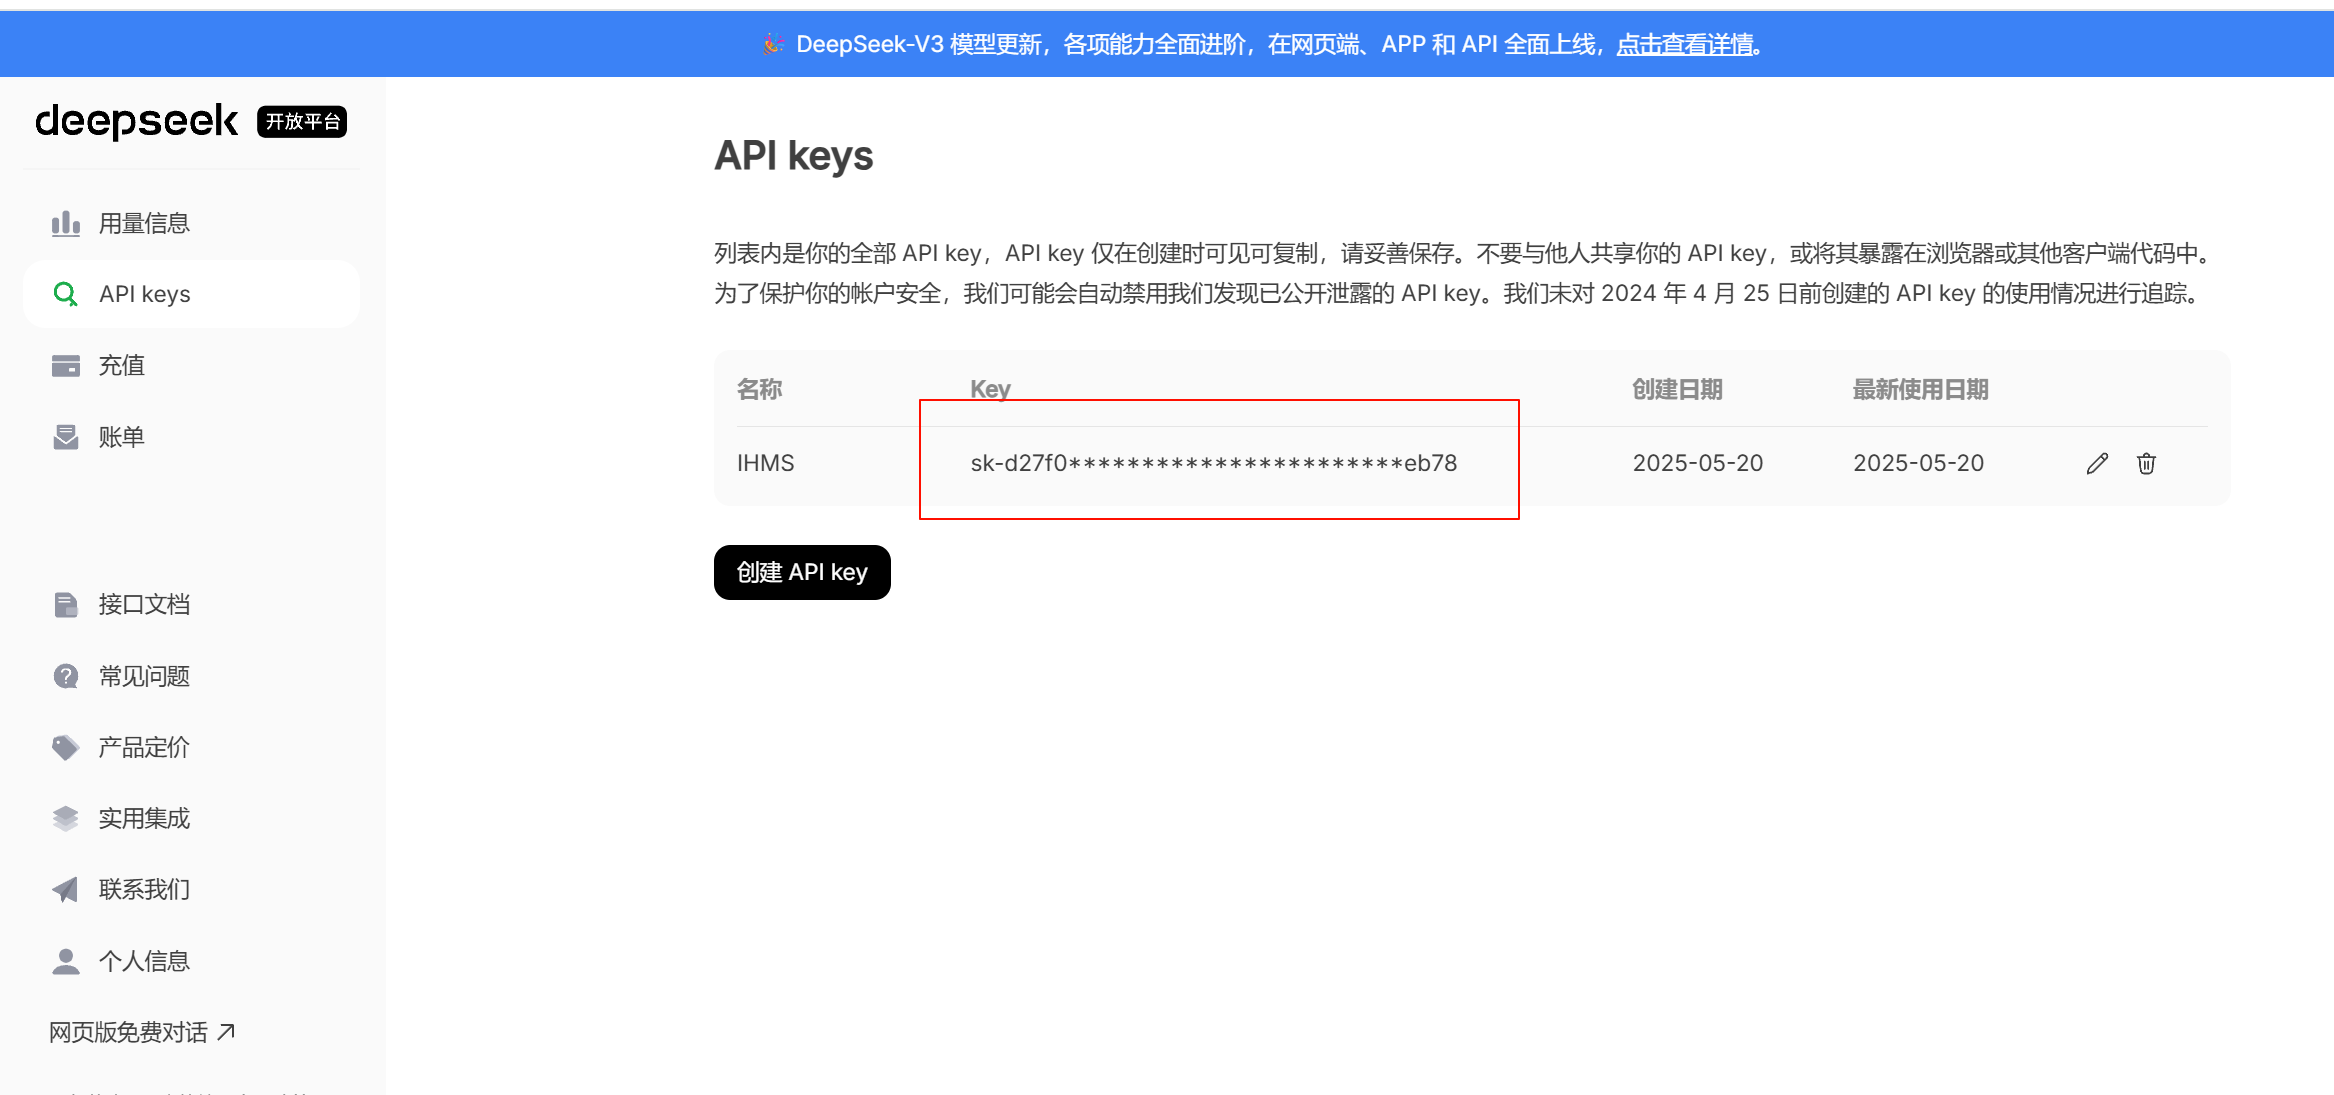Image resolution: width=2334 pixels, height=1095 pixels.
Task: Open the 充值 menu item
Action: (x=122, y=366)
